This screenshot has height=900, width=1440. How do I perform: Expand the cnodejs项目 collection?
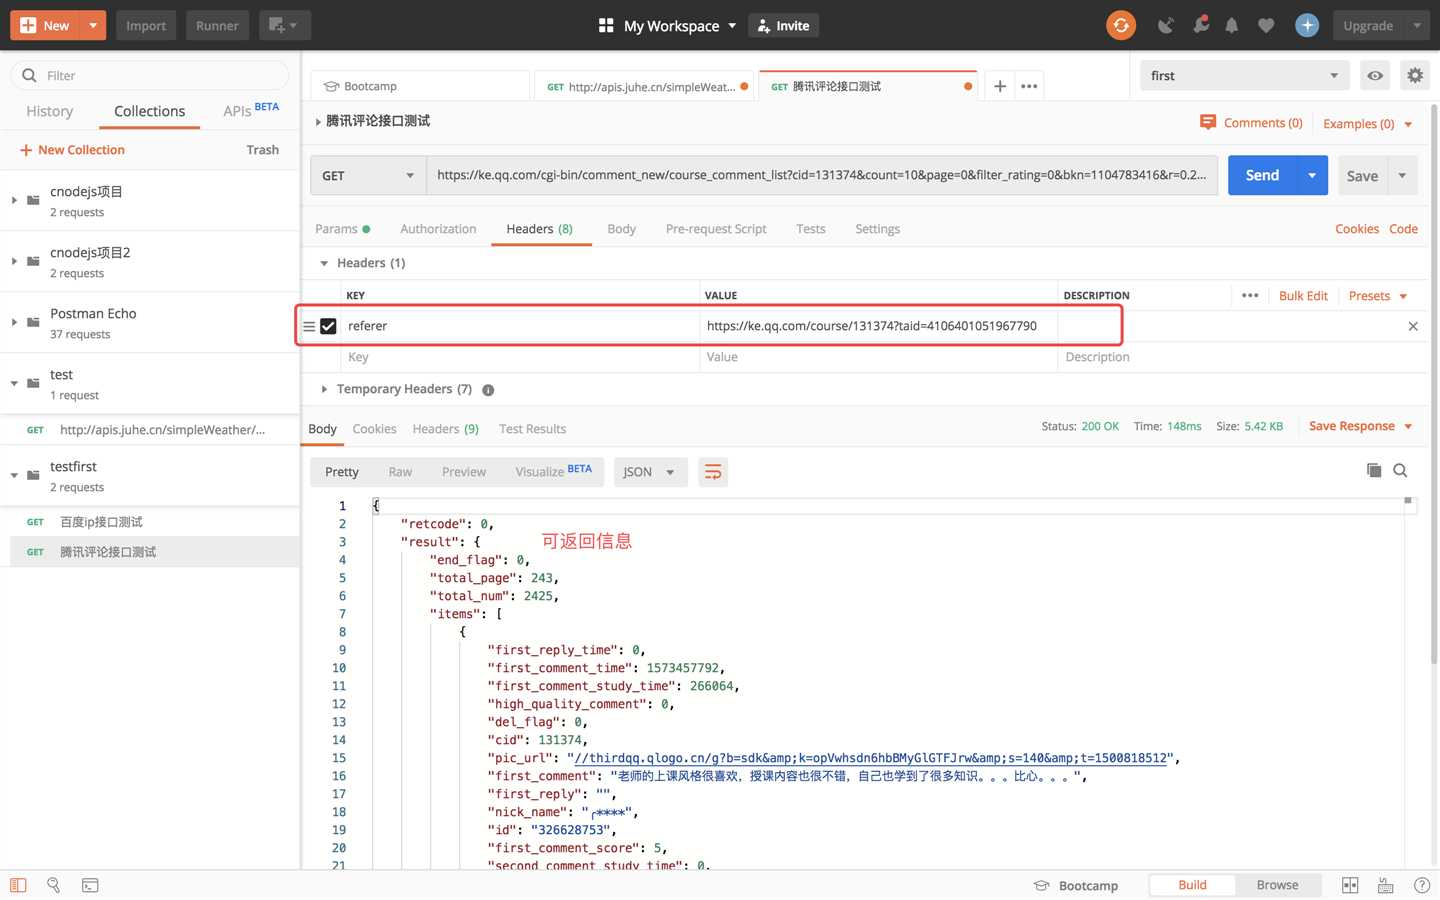tap(14, 200)
